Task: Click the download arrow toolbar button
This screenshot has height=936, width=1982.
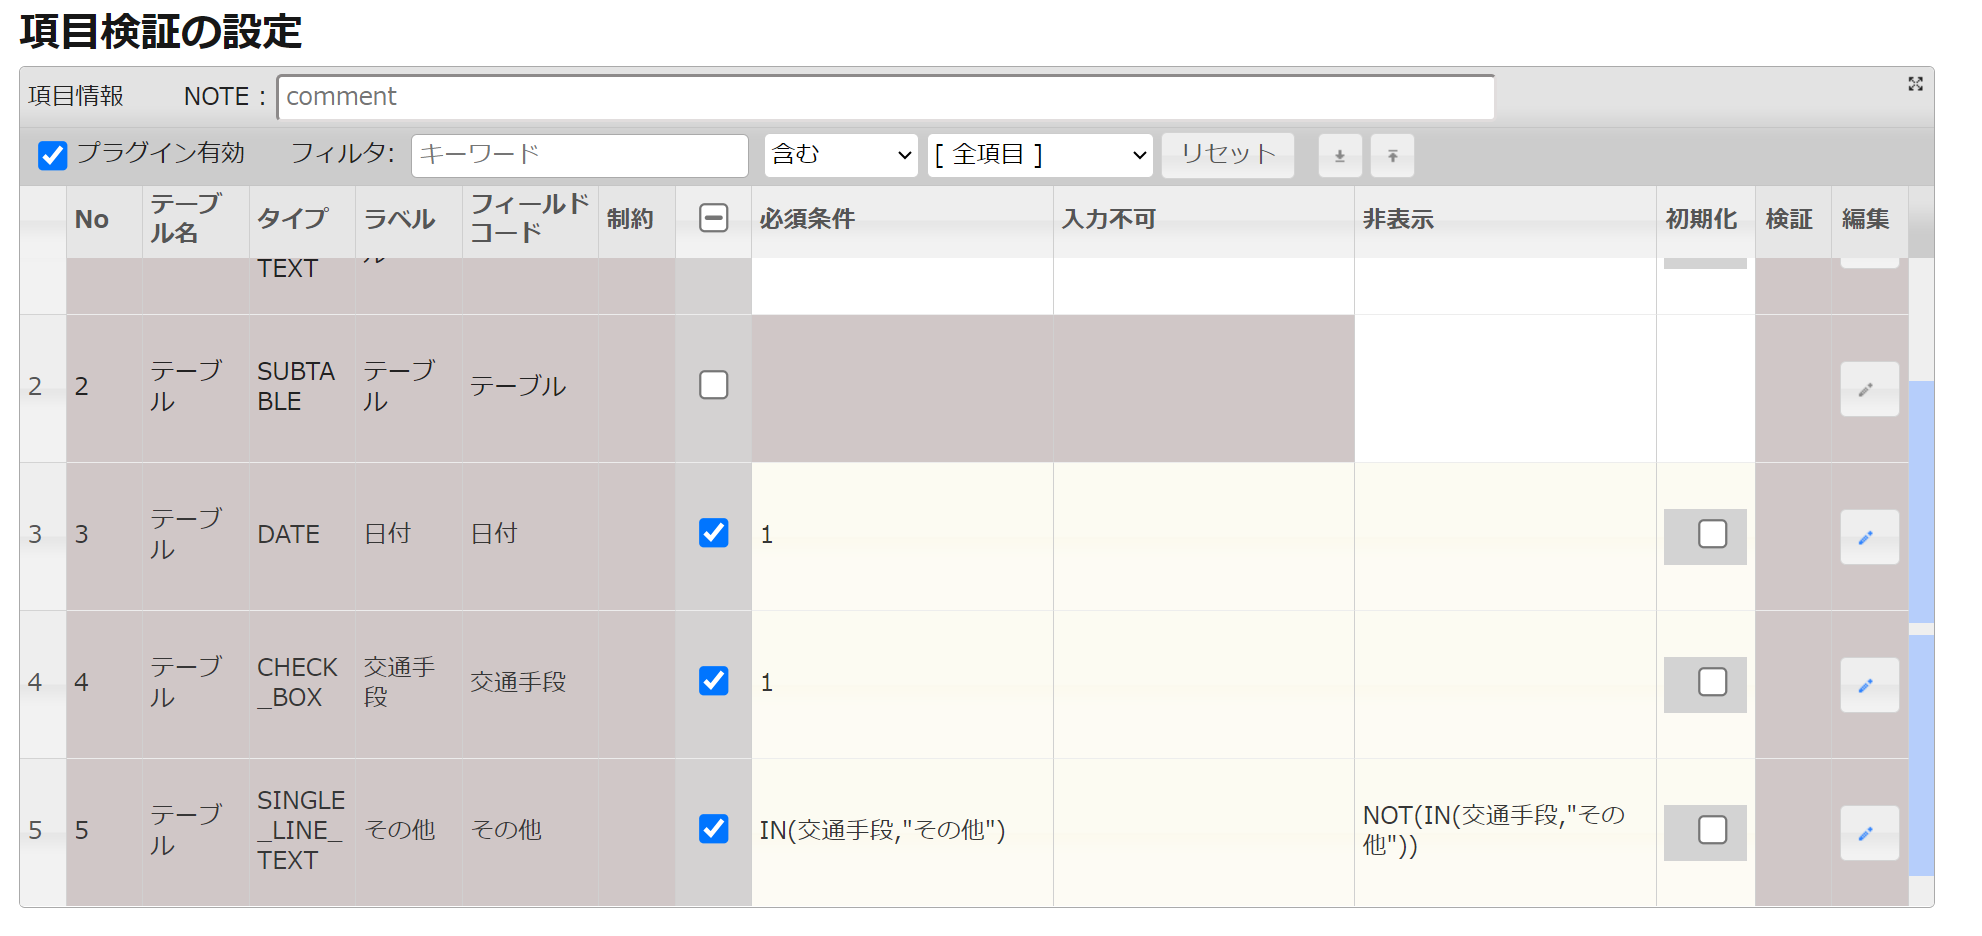Action: coord(1340,156)
